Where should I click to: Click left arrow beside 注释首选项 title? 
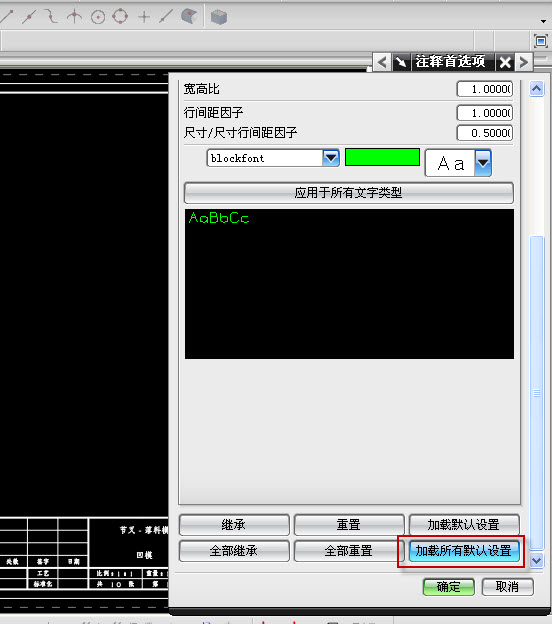[382, 62]
